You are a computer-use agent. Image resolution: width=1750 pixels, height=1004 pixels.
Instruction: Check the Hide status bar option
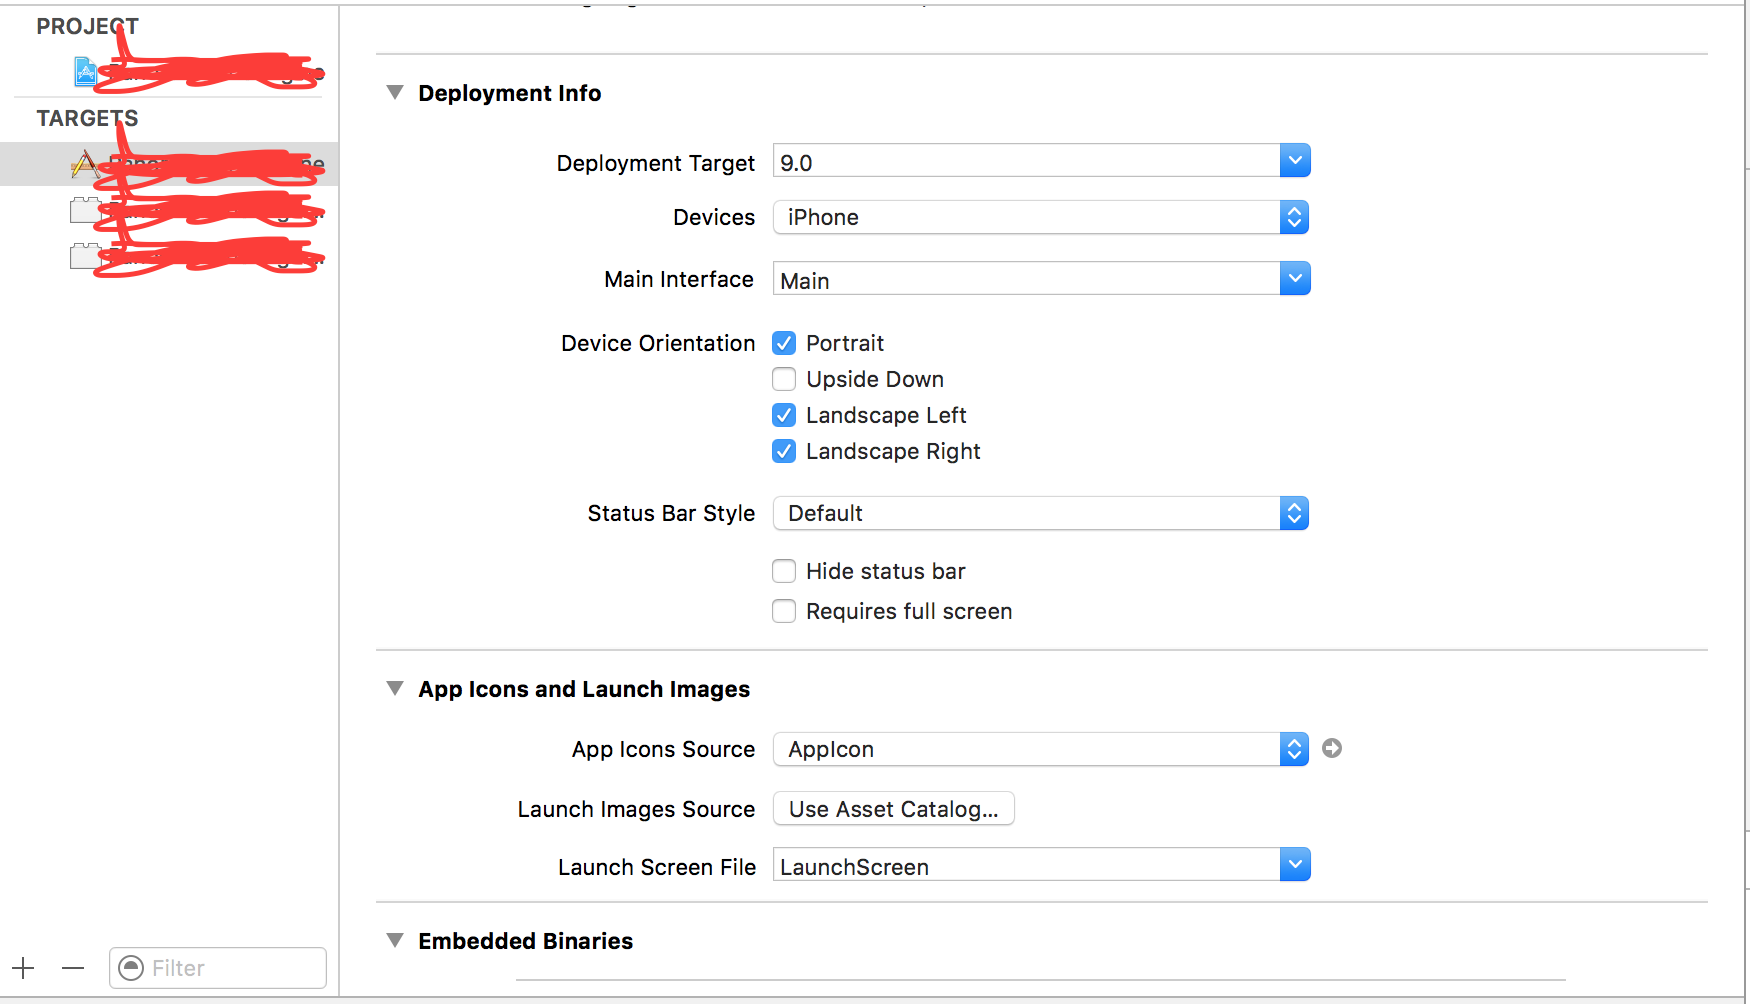coord(784,571)
